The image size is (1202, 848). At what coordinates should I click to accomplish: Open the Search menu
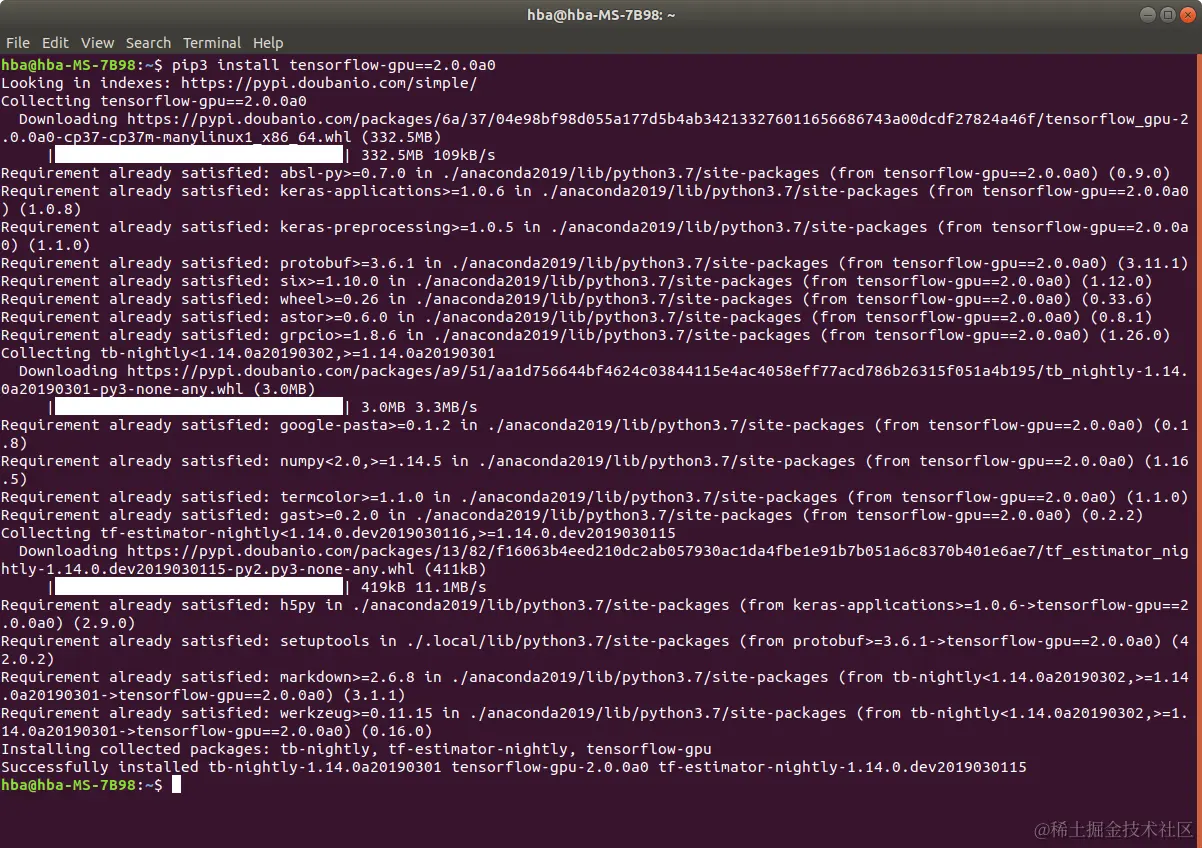coord(148,43)
